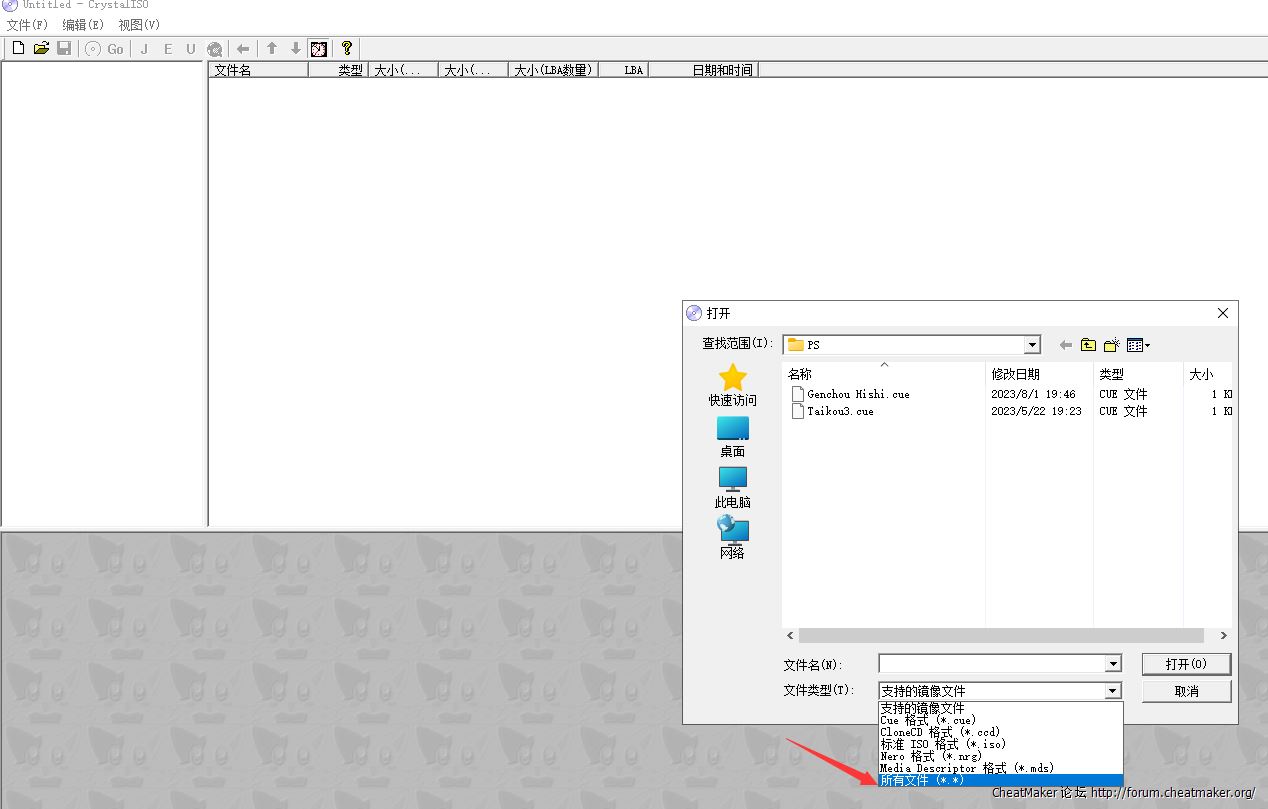Viewport: 1268px width, 809px height.
Task: Create a new folder using the dialog icon
Action: coord(1111,345)
